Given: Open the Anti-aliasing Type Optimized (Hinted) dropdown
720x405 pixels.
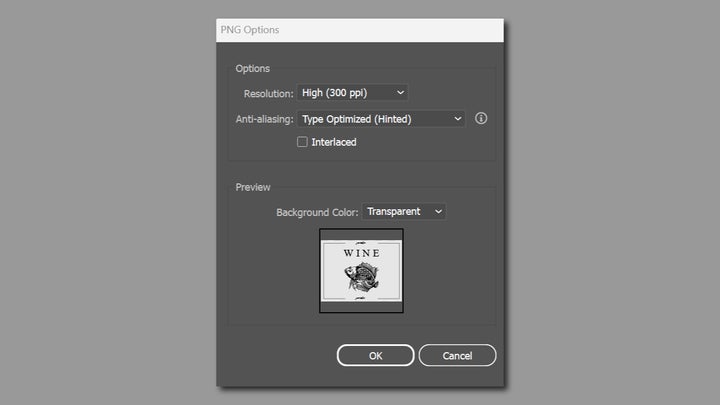Looking at the screenshot, I should pos(380,119).
